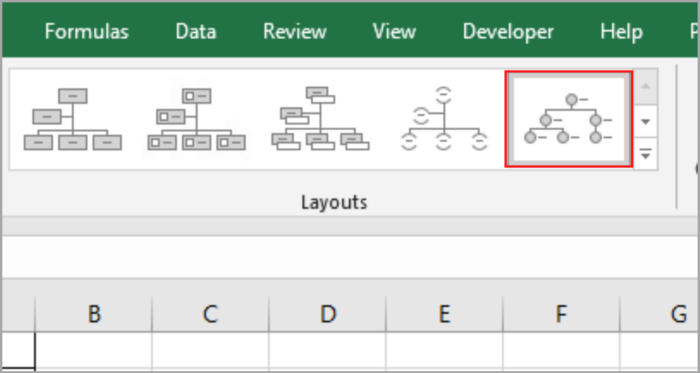The height and width of the screenshot is (373, 700).
Task: Expand the full Layouts gallery
Action: [646, 154]
